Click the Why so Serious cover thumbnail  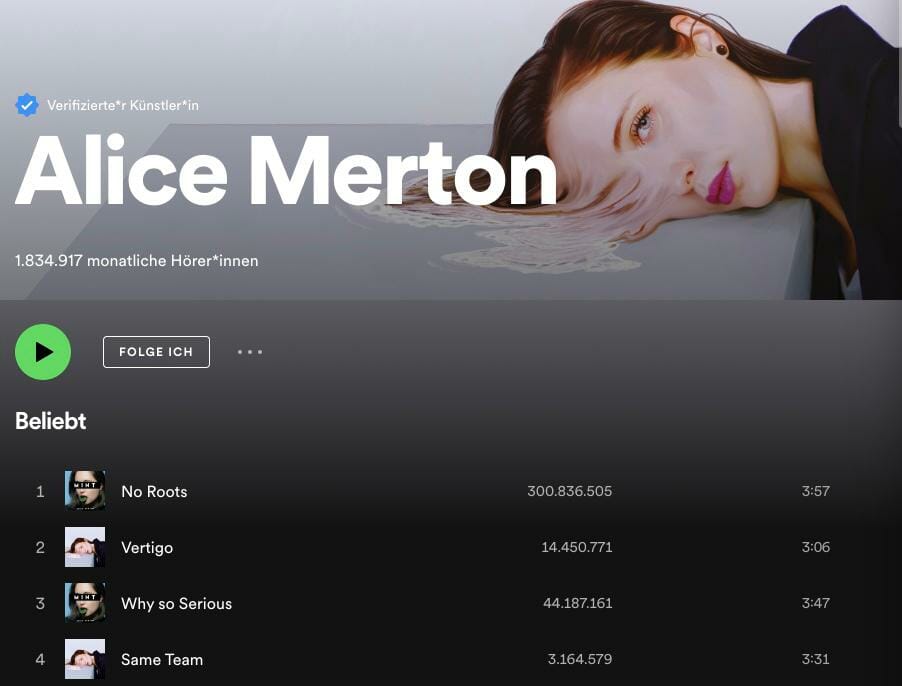[85, 603]
